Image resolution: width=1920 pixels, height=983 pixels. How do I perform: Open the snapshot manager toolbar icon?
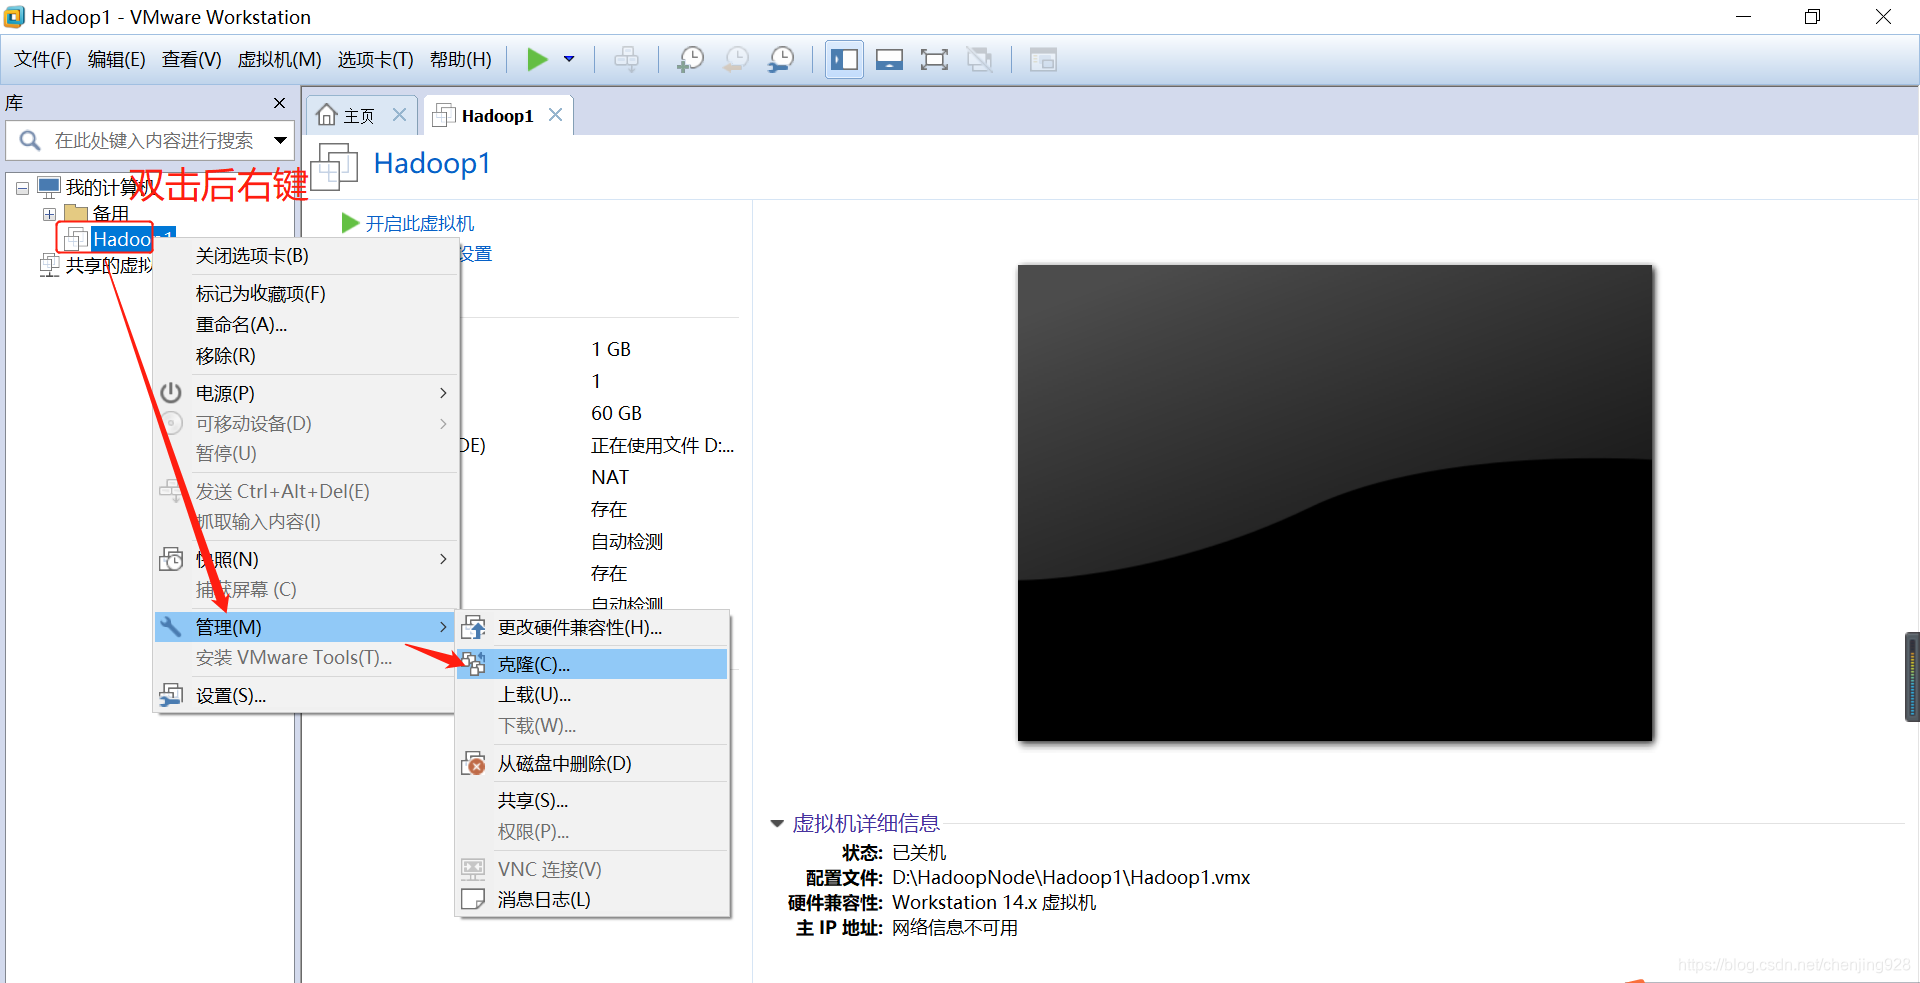pyautogui.click(x=781, y=60)
